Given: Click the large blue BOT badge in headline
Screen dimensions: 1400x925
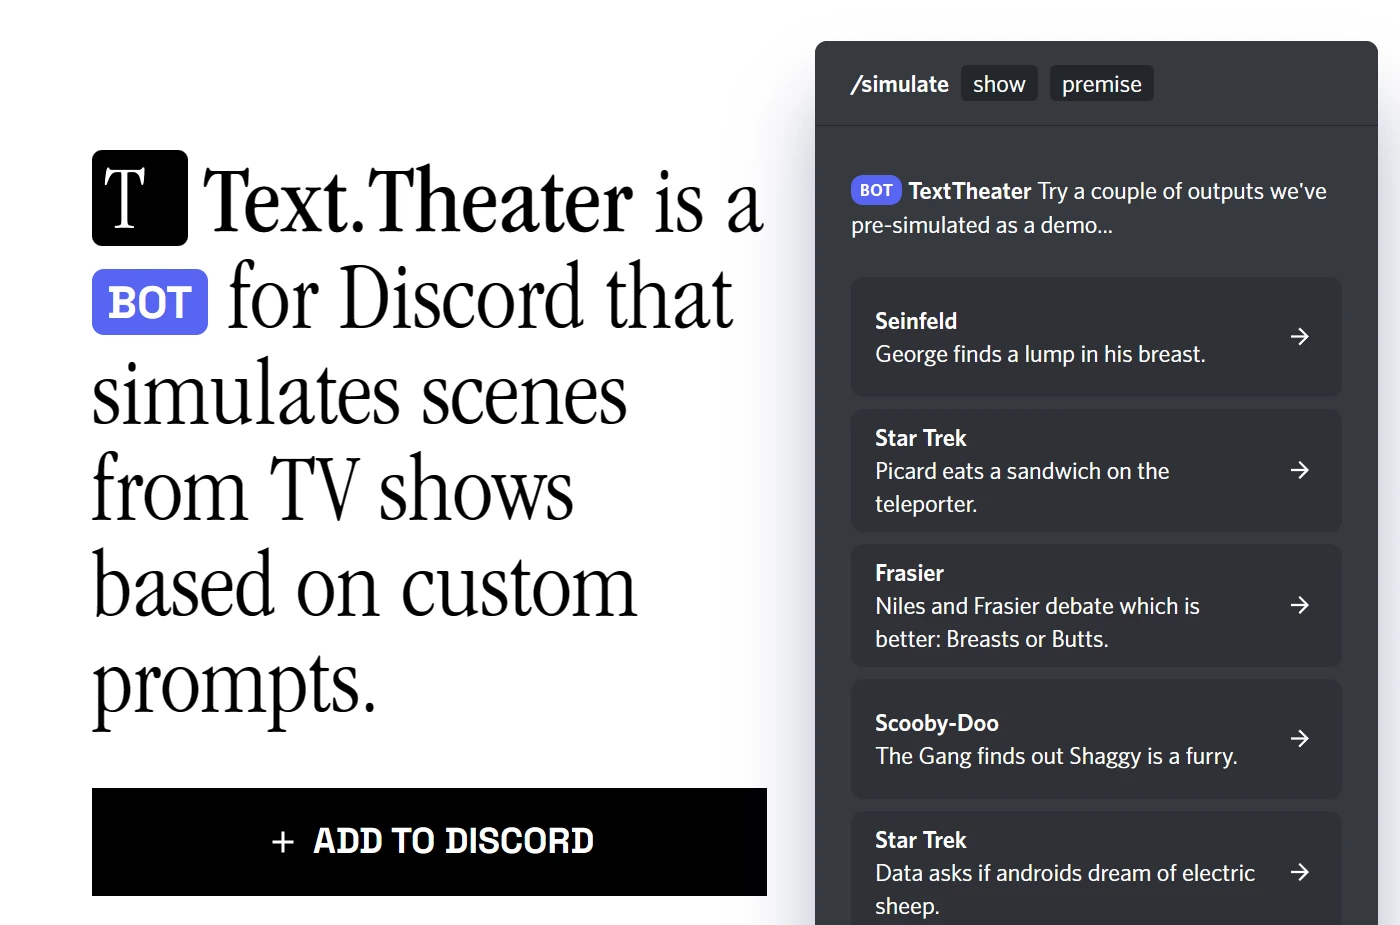Looking at the screenshot, I should click(x=150, y=302).
